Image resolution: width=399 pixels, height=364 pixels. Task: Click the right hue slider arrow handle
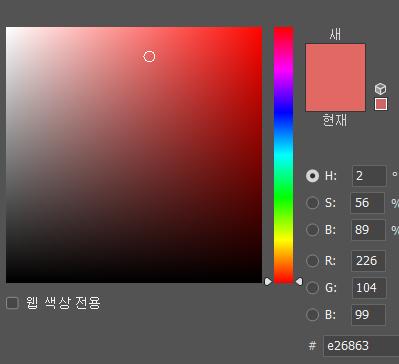299,282
